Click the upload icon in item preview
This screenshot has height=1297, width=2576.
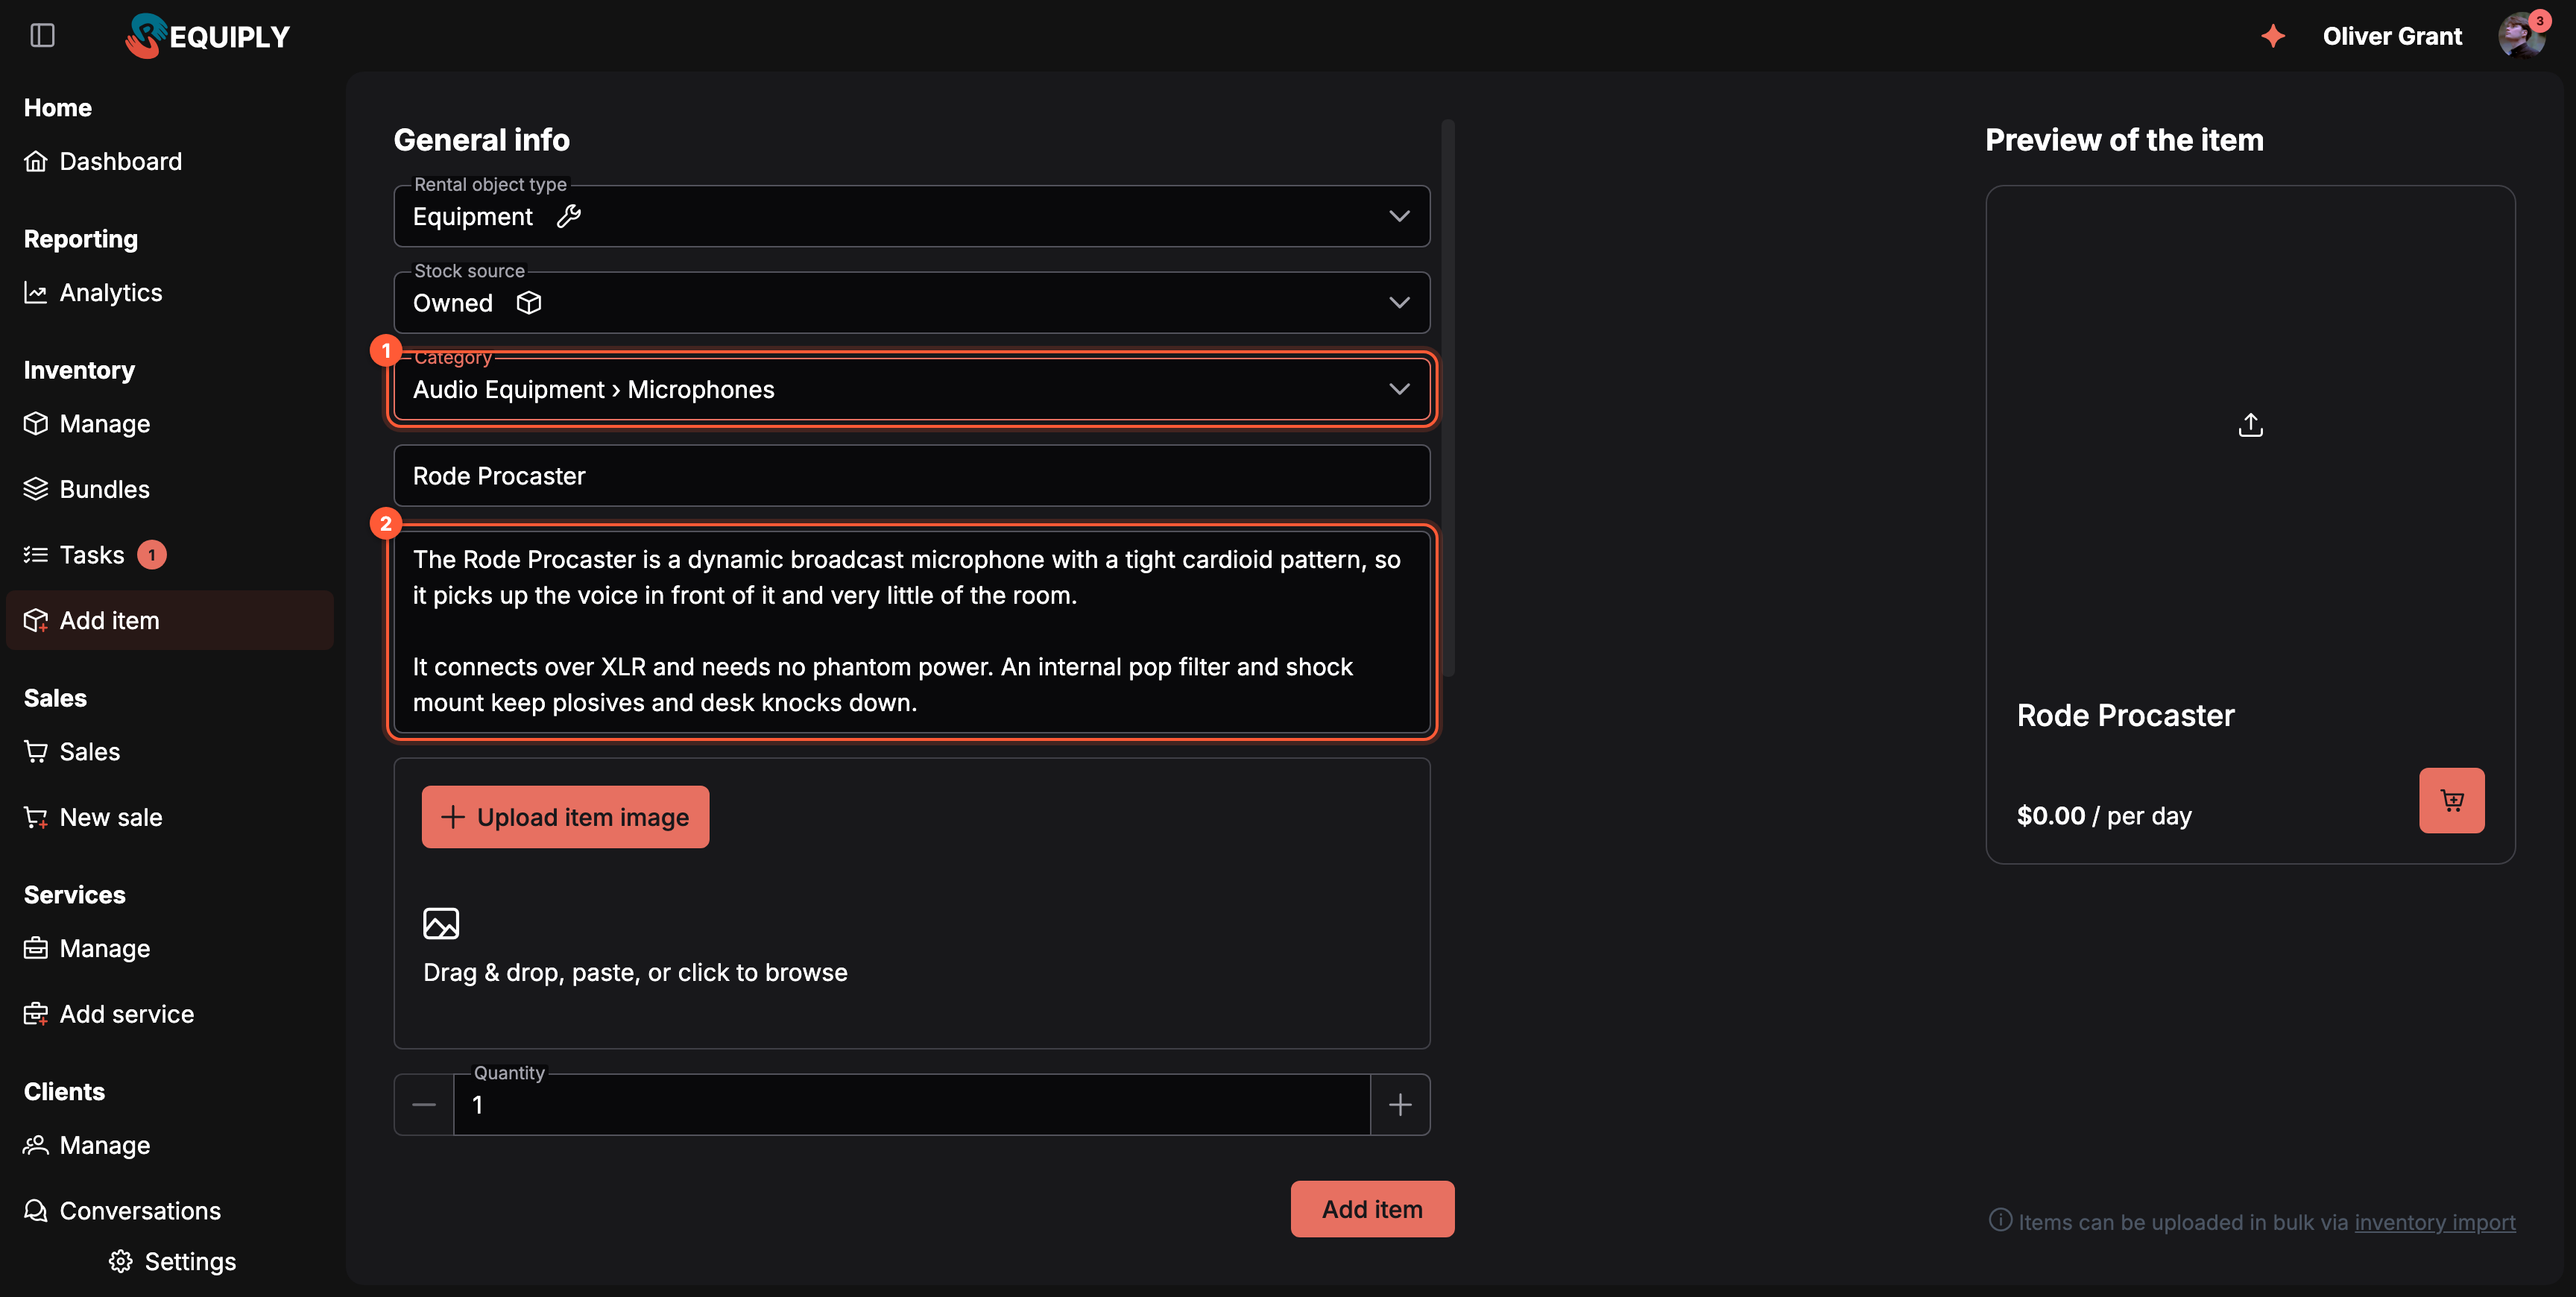[x=2250, y=425]
